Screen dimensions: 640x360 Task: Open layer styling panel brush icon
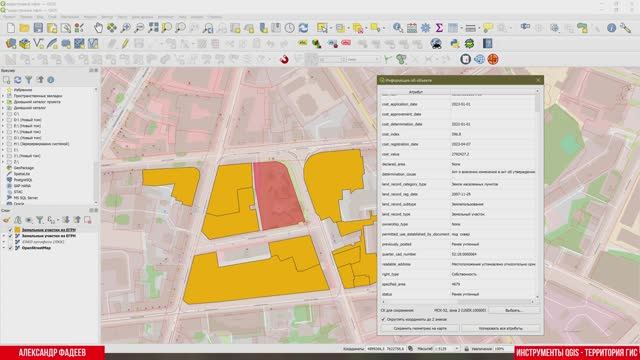pyautogui.click(x=6, y=220)
